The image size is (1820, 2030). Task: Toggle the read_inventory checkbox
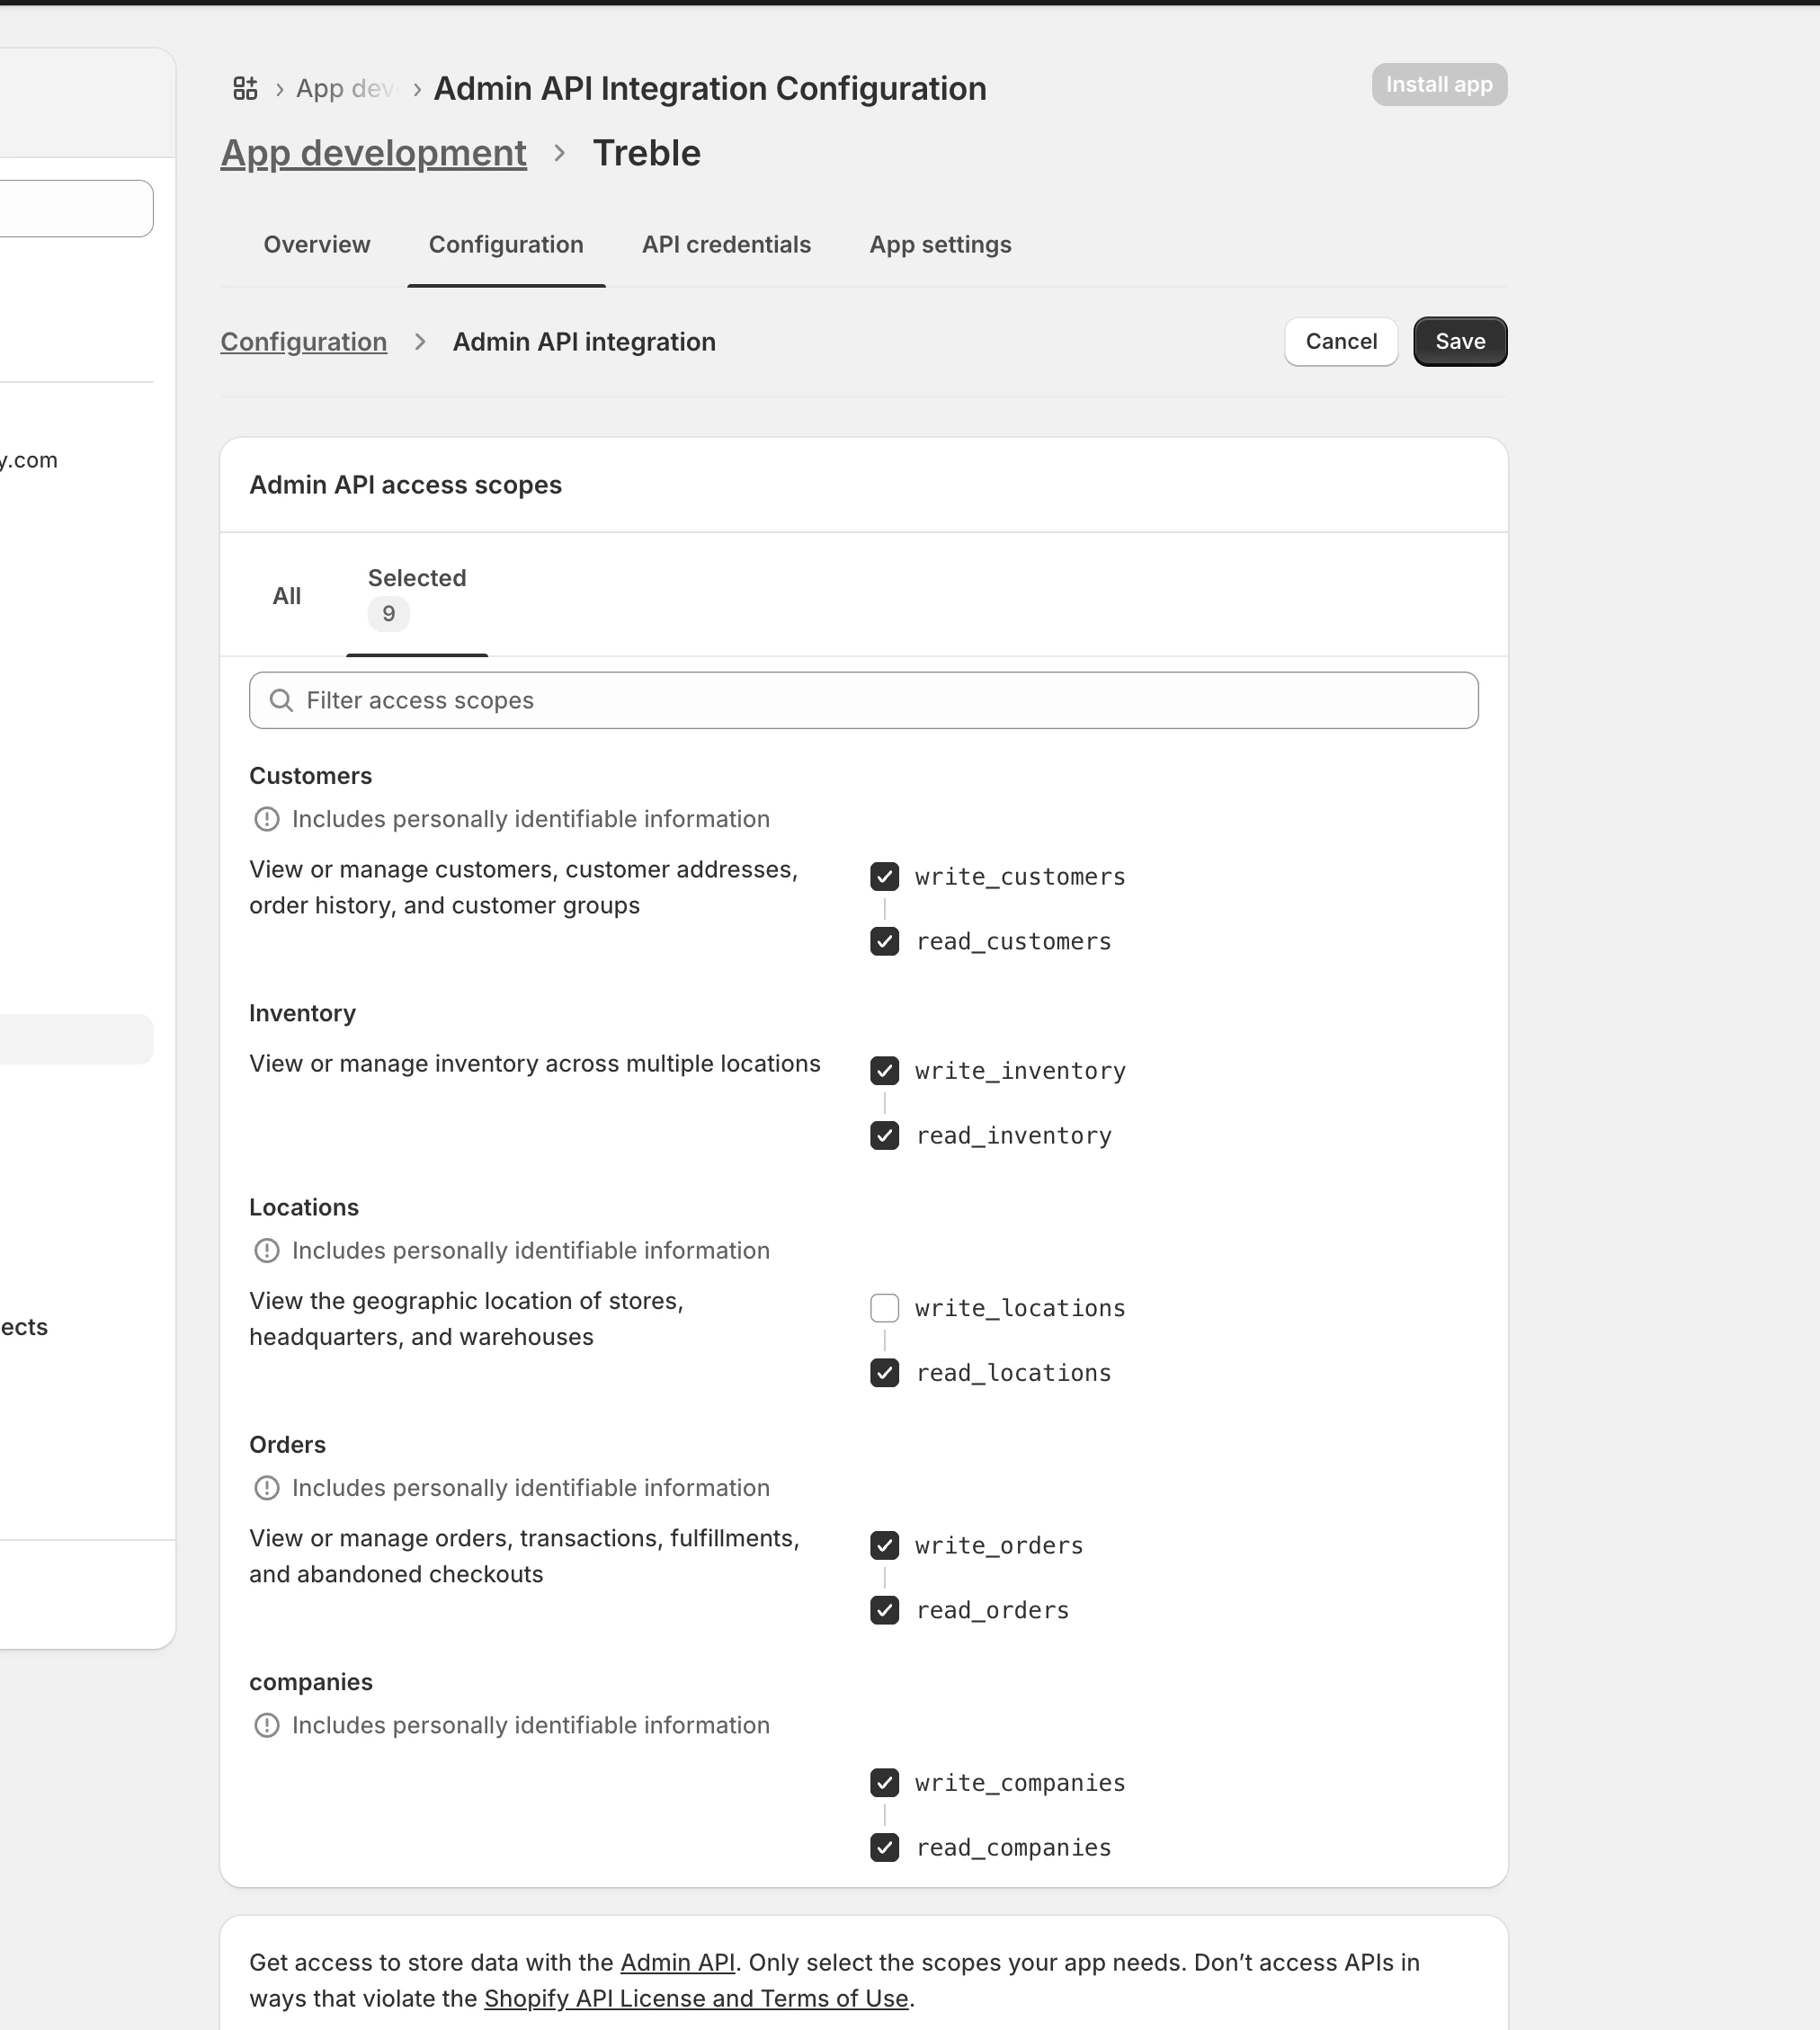pyautogui.click(x=885, y=1136)
